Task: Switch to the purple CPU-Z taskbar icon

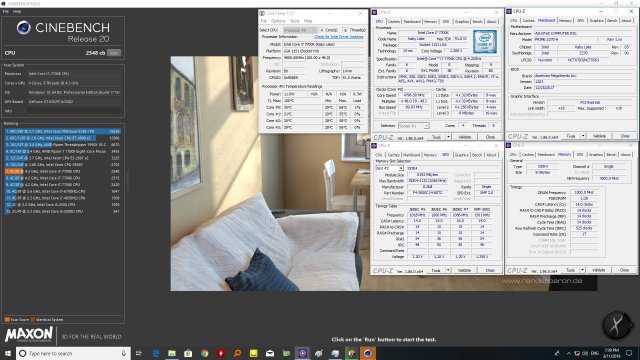Action: [302, 353]
